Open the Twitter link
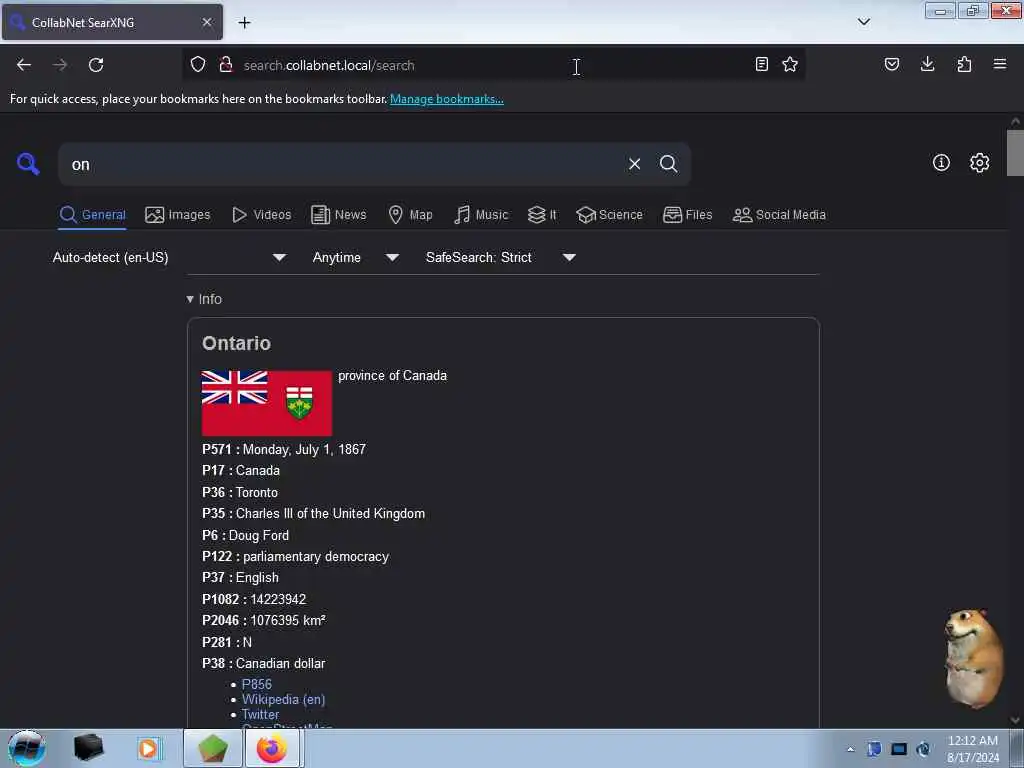The width and height of the screenshot is (1024, 768). tap(260, 714)
